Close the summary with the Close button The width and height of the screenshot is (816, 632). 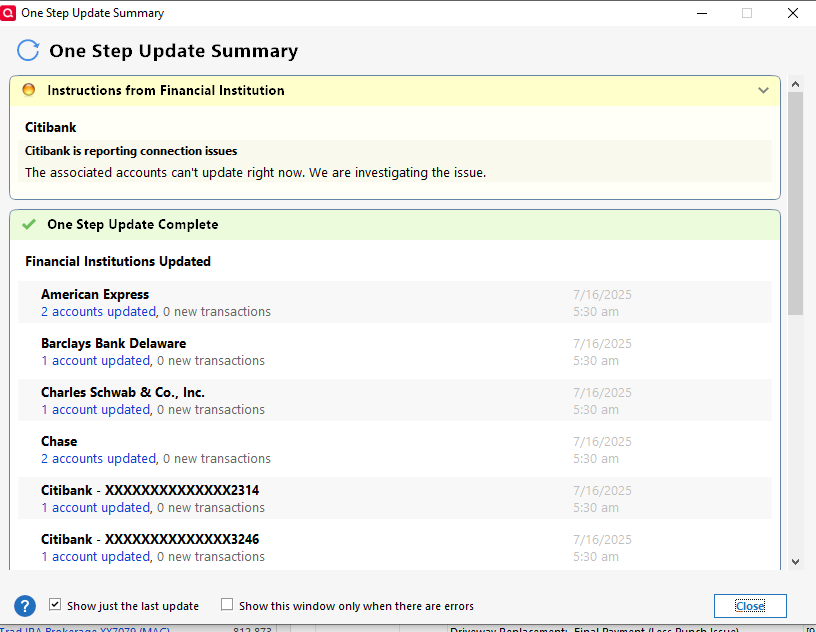click(x=750, y=606)
